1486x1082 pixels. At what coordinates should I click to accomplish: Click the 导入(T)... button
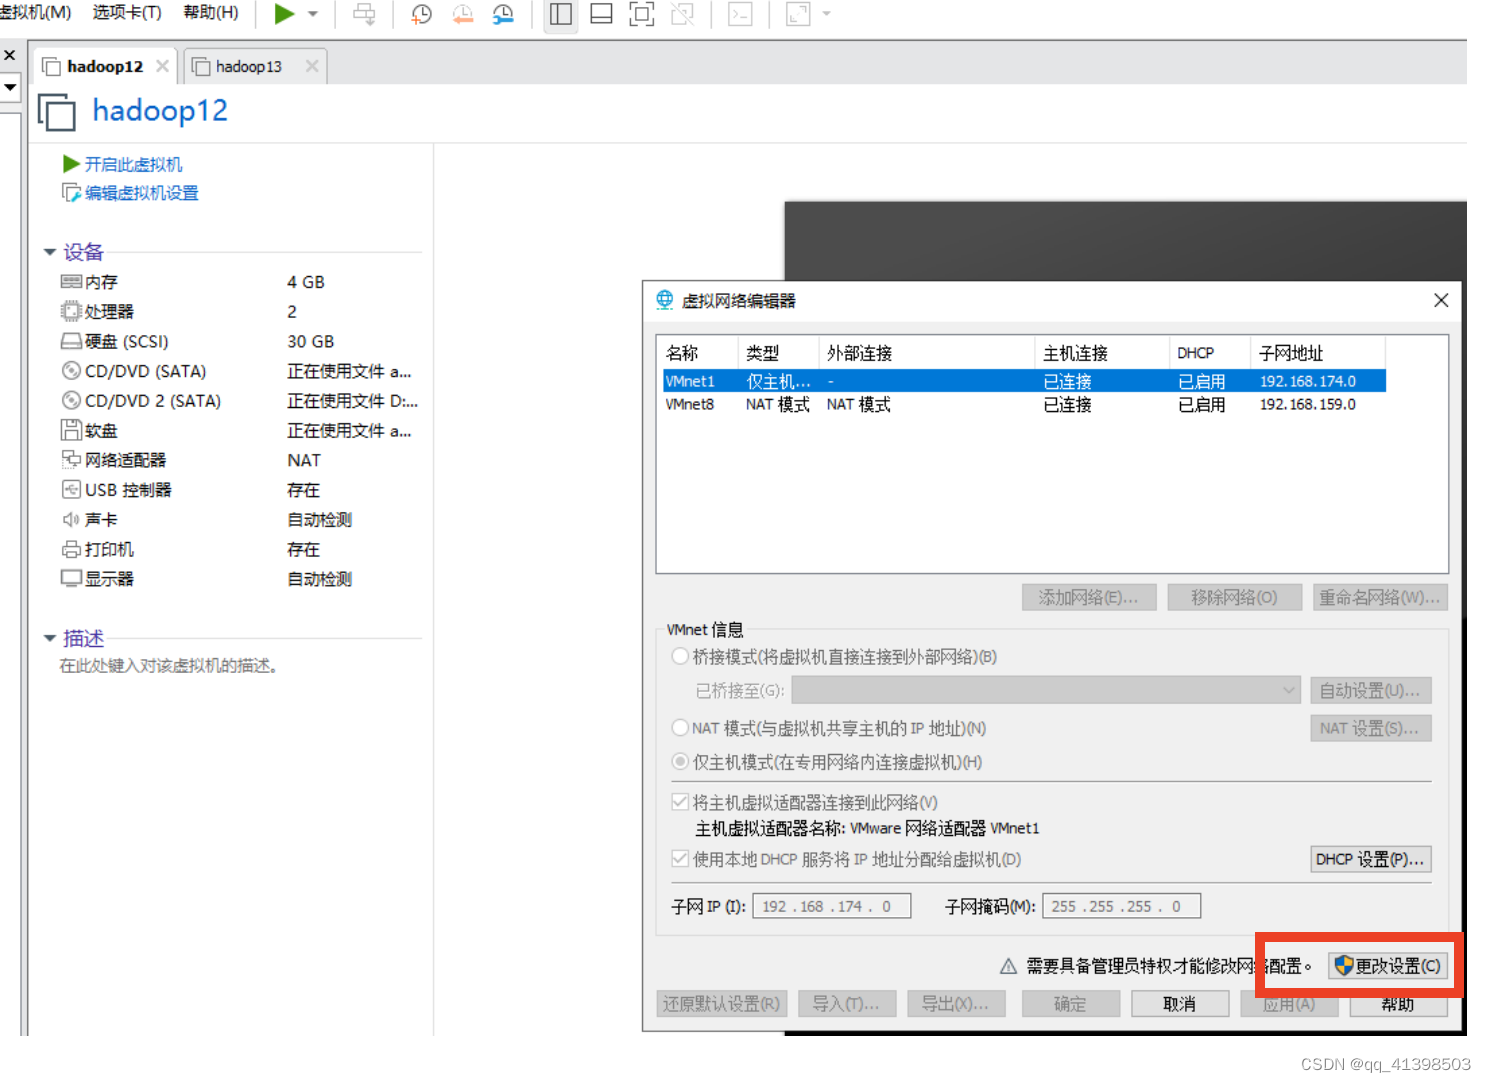846,1003
